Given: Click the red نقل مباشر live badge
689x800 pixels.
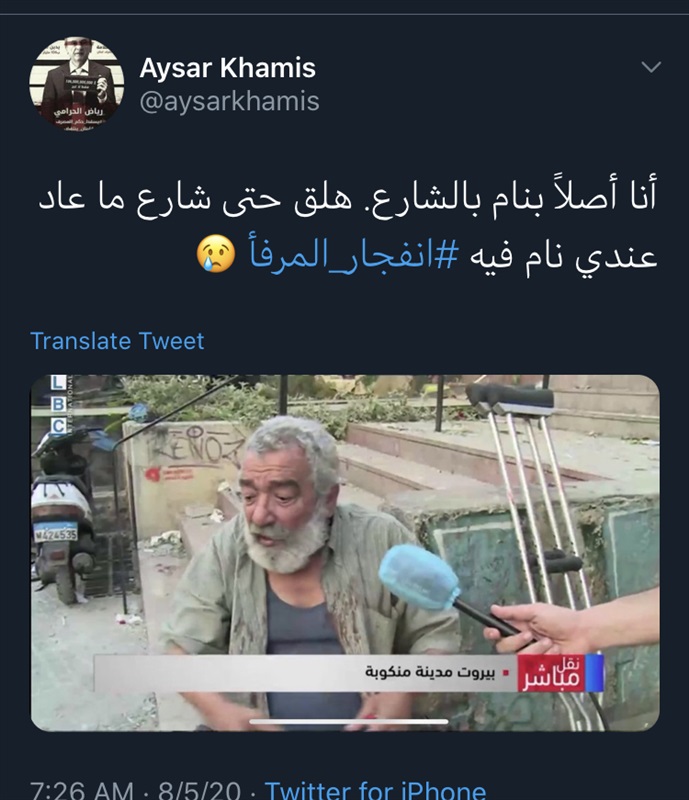Looking at the screenshot, I should point(552,673).
